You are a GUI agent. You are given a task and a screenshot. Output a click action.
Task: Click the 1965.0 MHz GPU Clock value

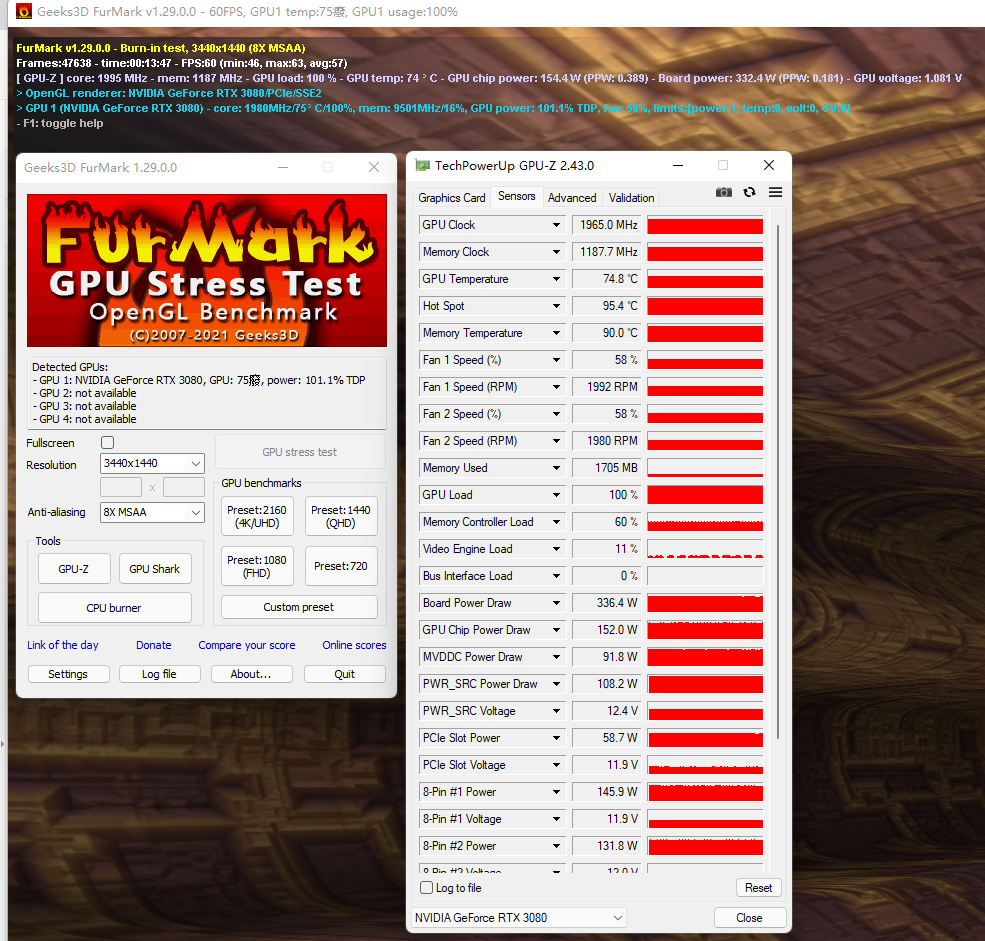pos(606,225)
